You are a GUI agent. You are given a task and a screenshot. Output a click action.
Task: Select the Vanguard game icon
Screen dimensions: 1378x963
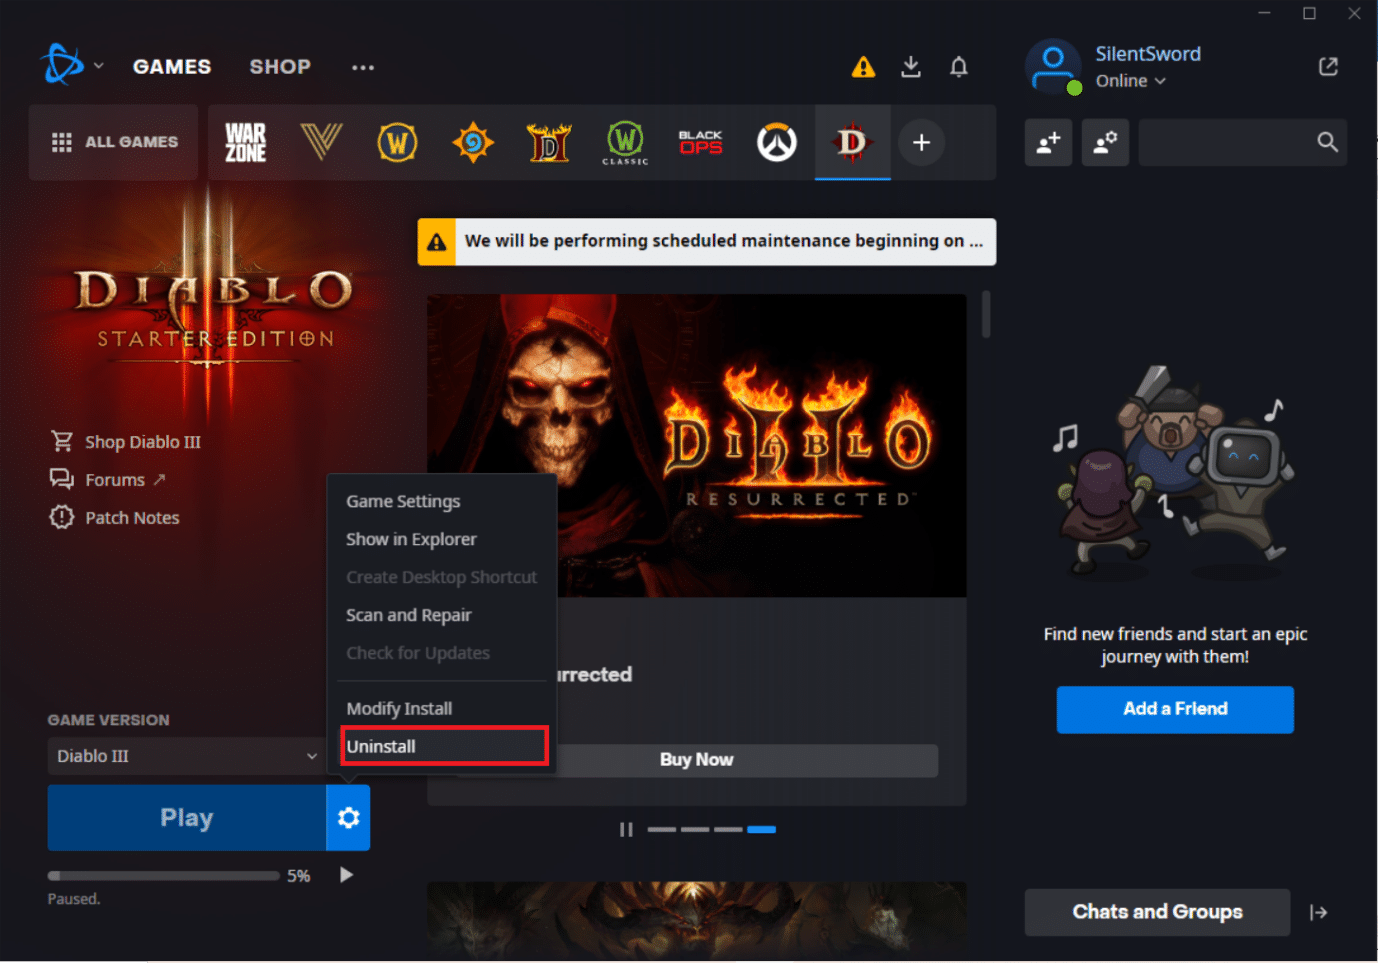[x=321, y=142]
